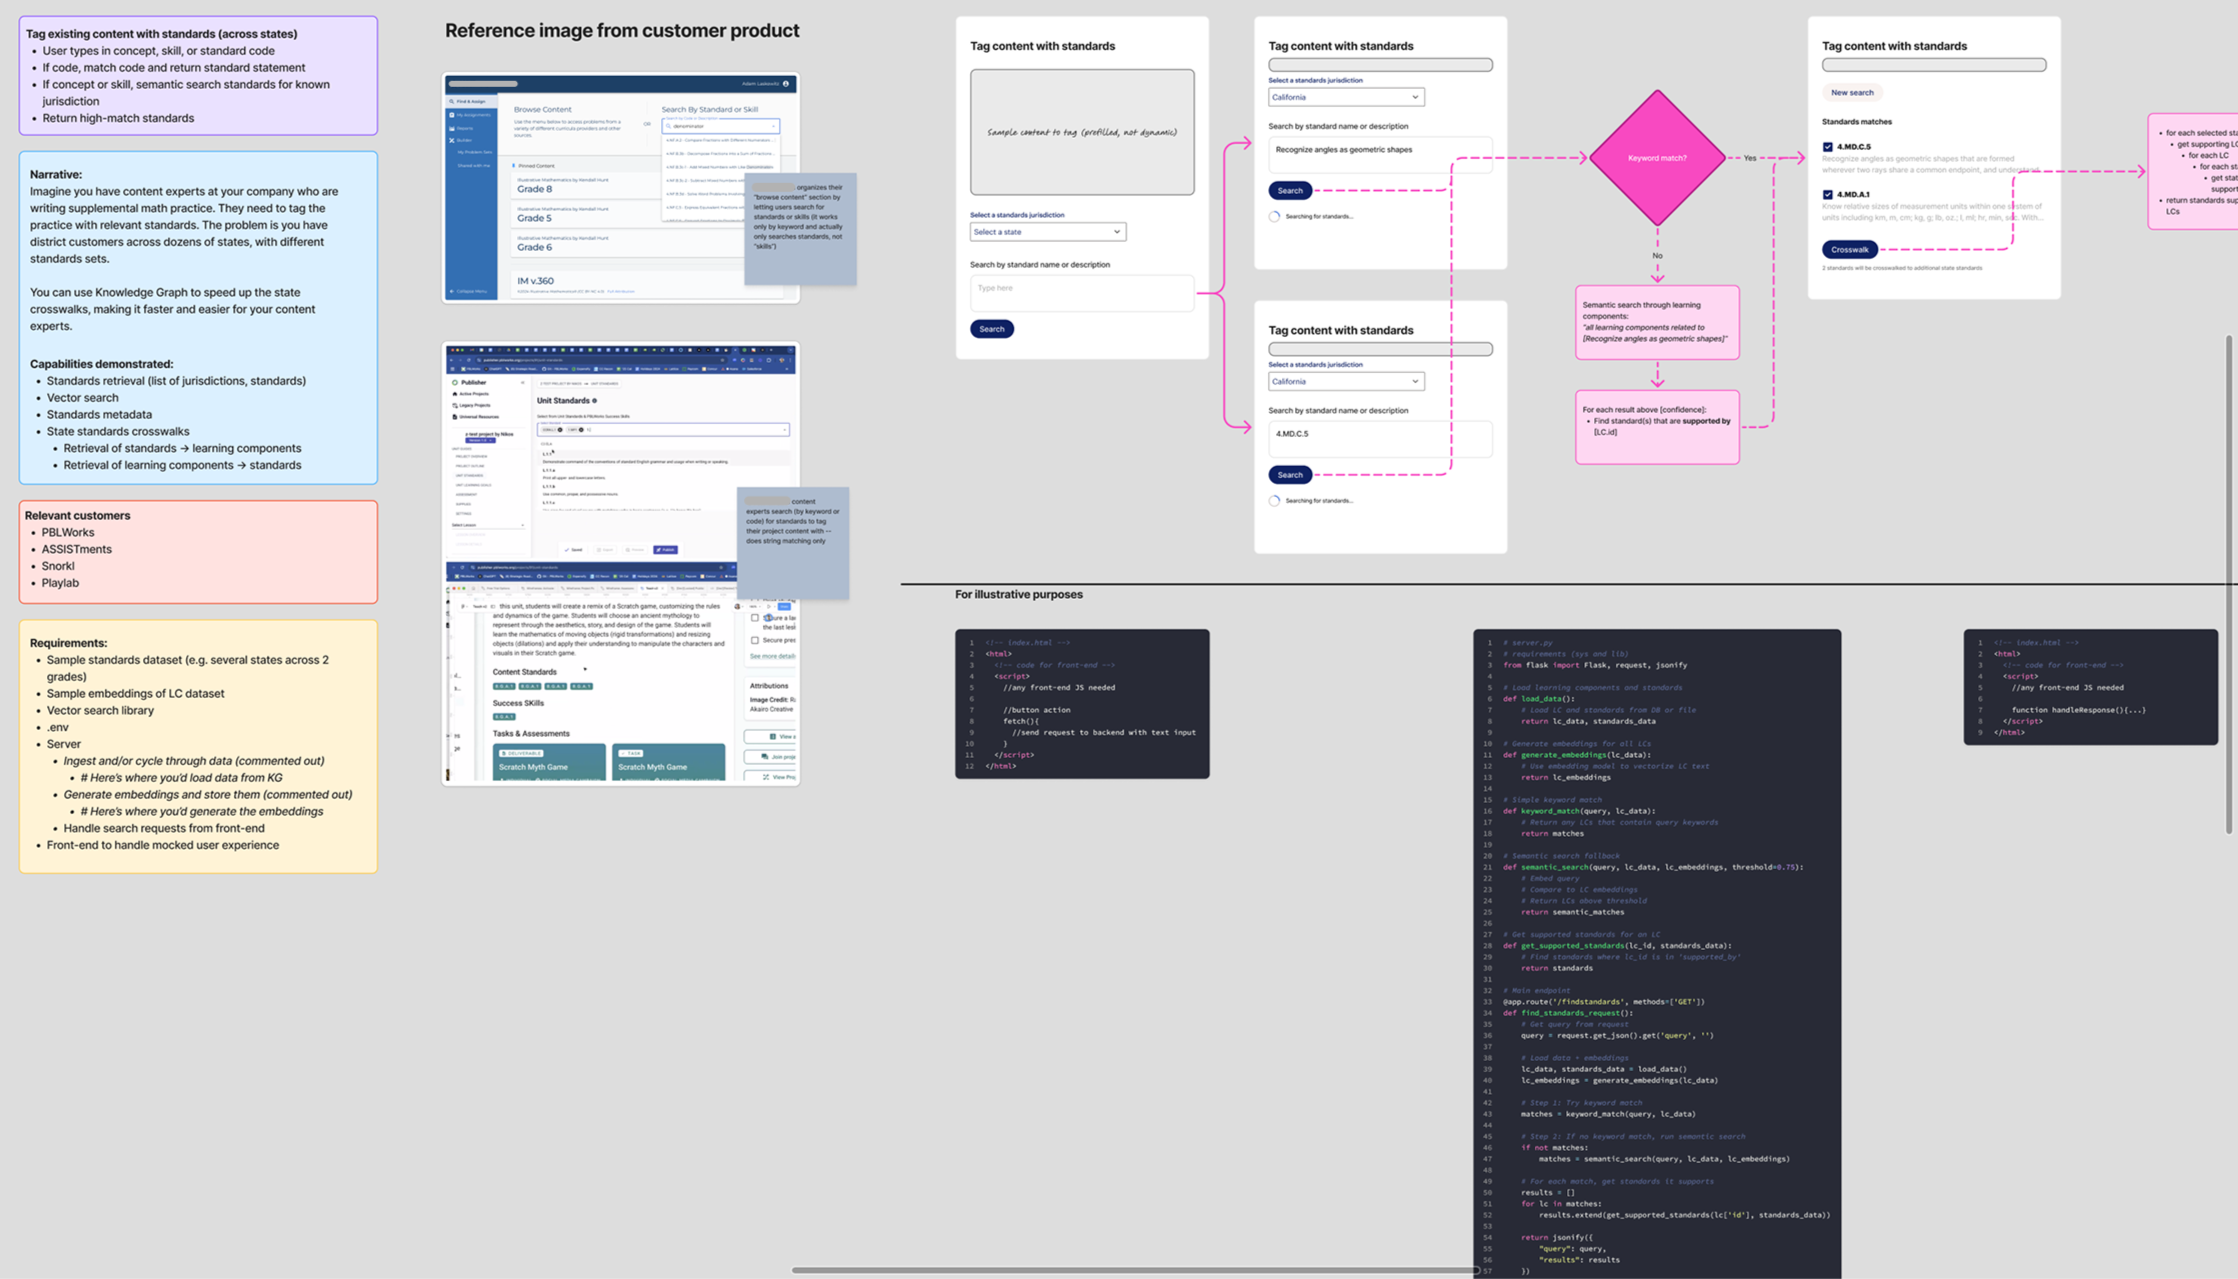Click the spinner beside the first Searching for standards

1274,216
